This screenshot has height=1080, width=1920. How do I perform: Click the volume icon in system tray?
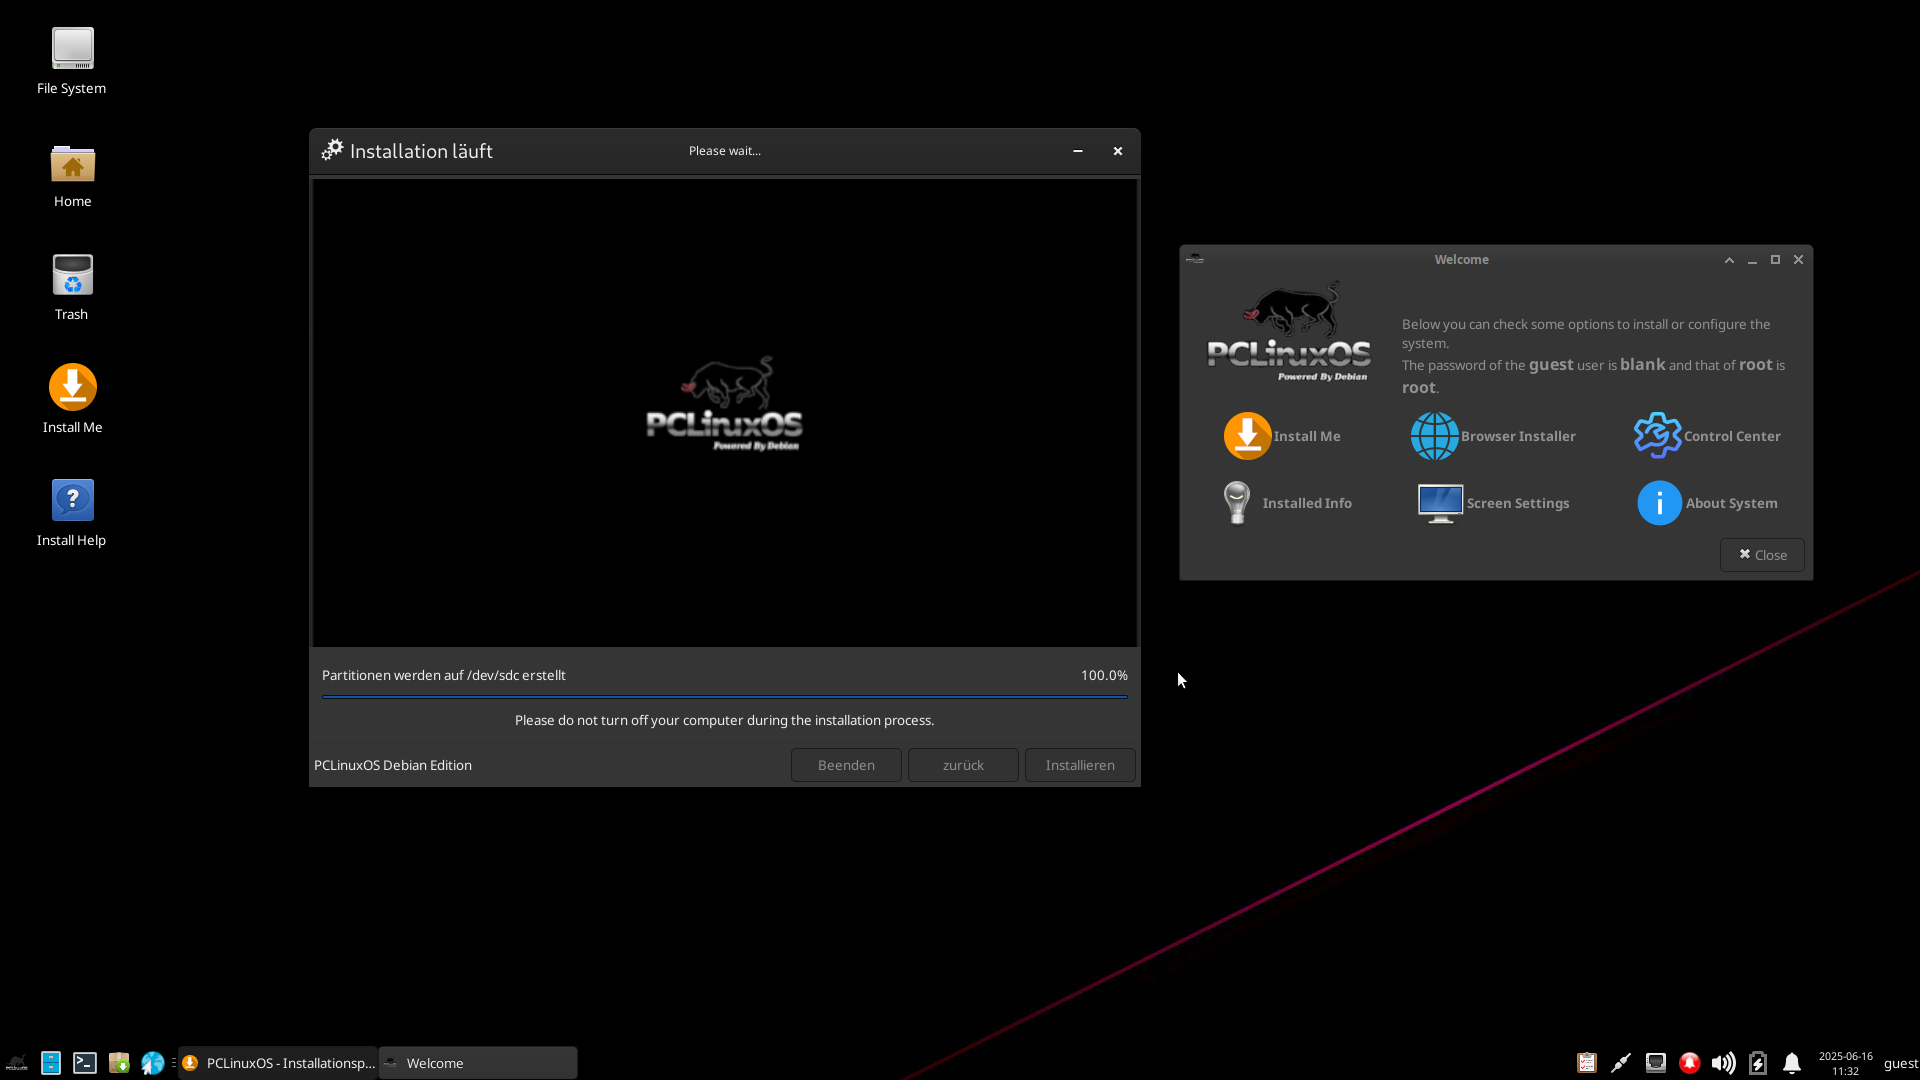[1723, 1063]
